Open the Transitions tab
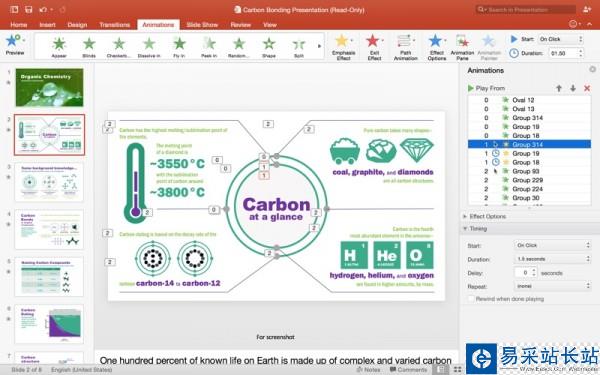The height and width of the screenshot is (375, 600). pos(114,25)
